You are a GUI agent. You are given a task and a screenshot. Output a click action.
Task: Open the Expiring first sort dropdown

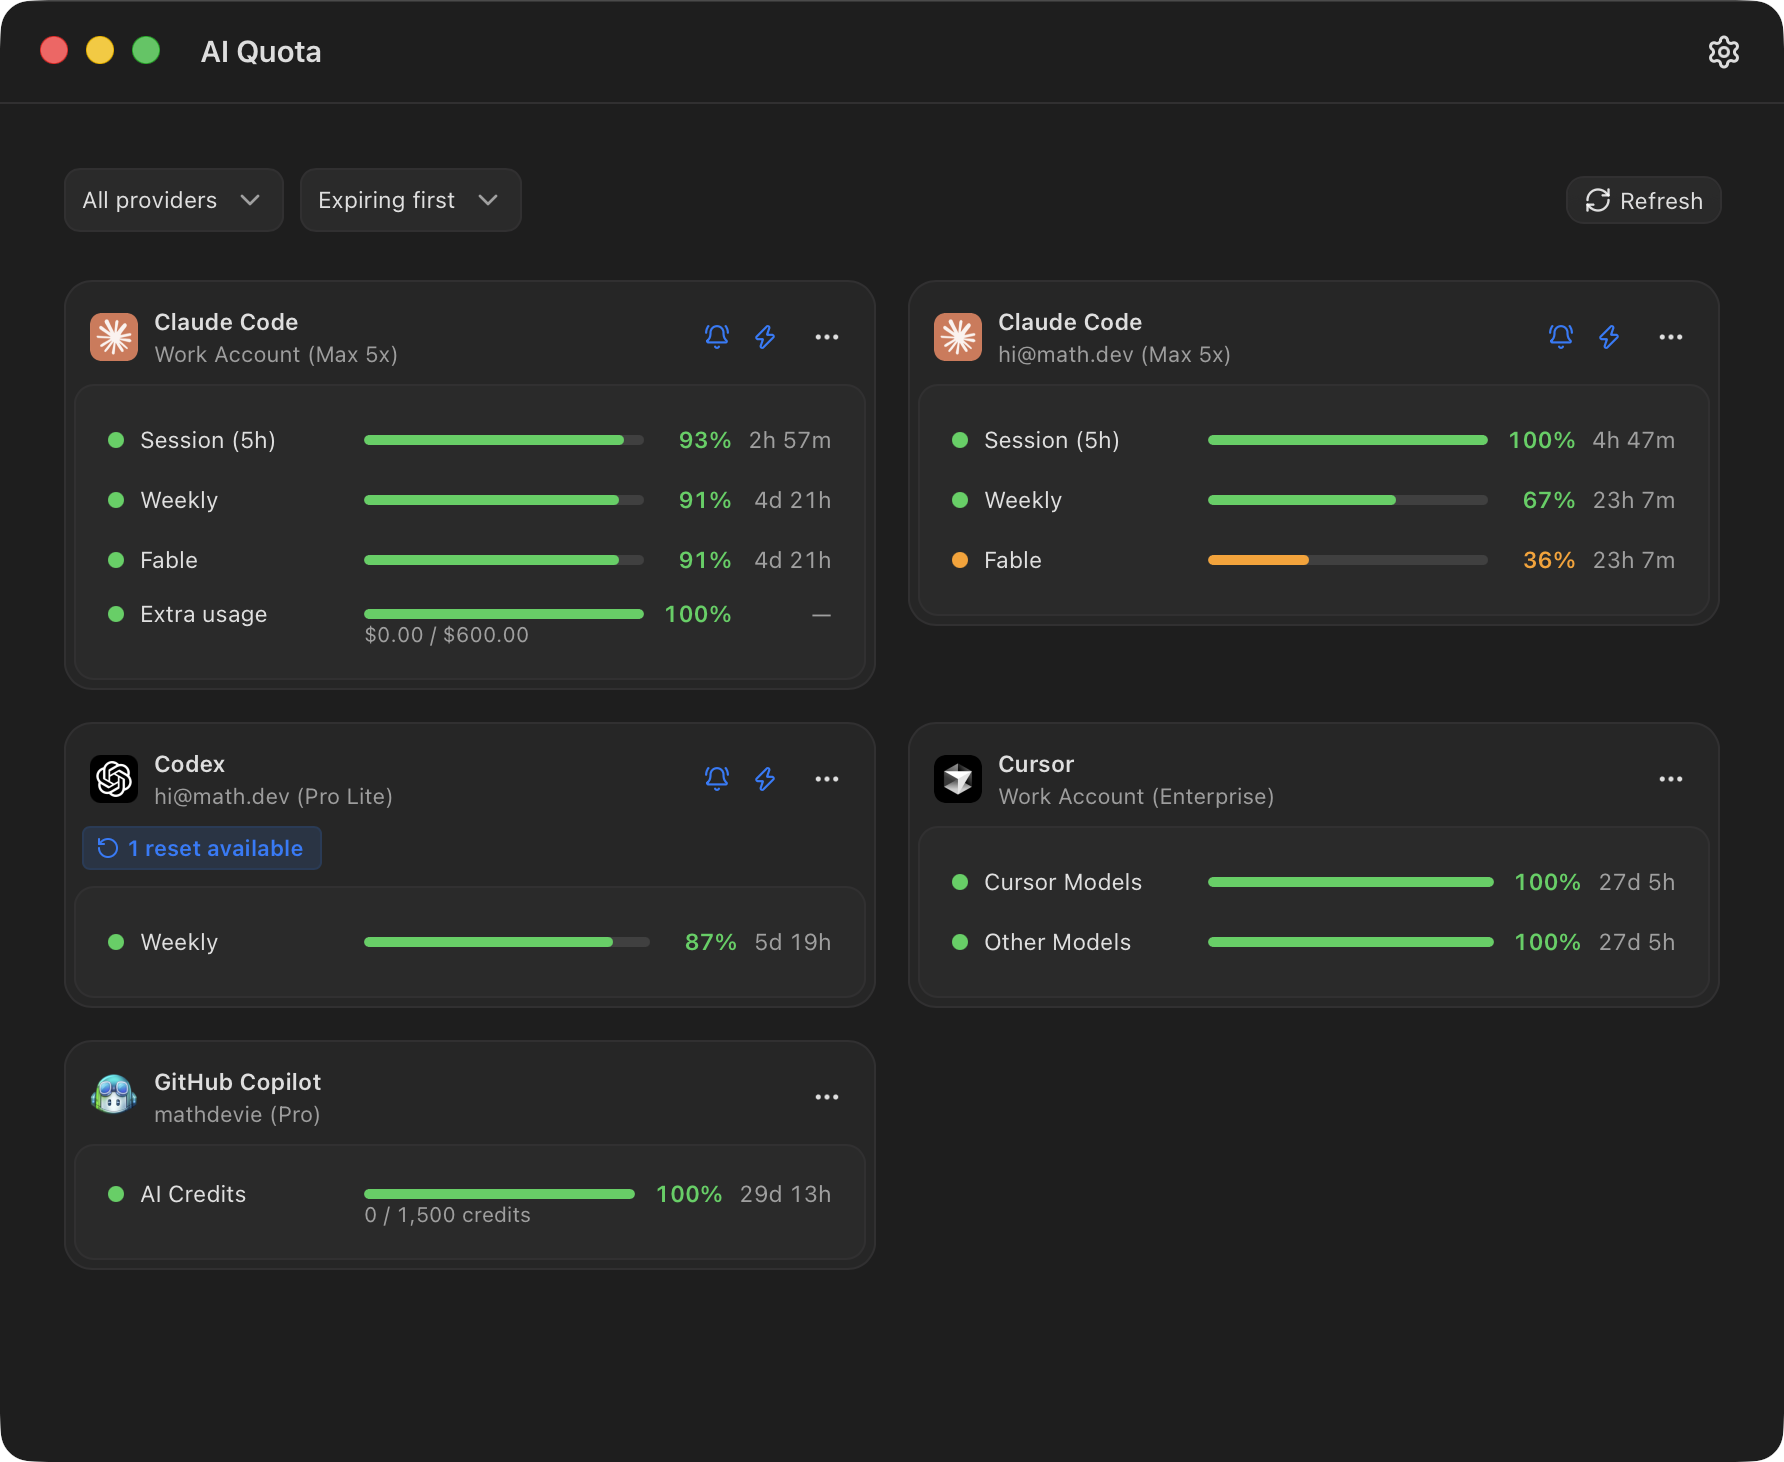(x=410, y=200)
